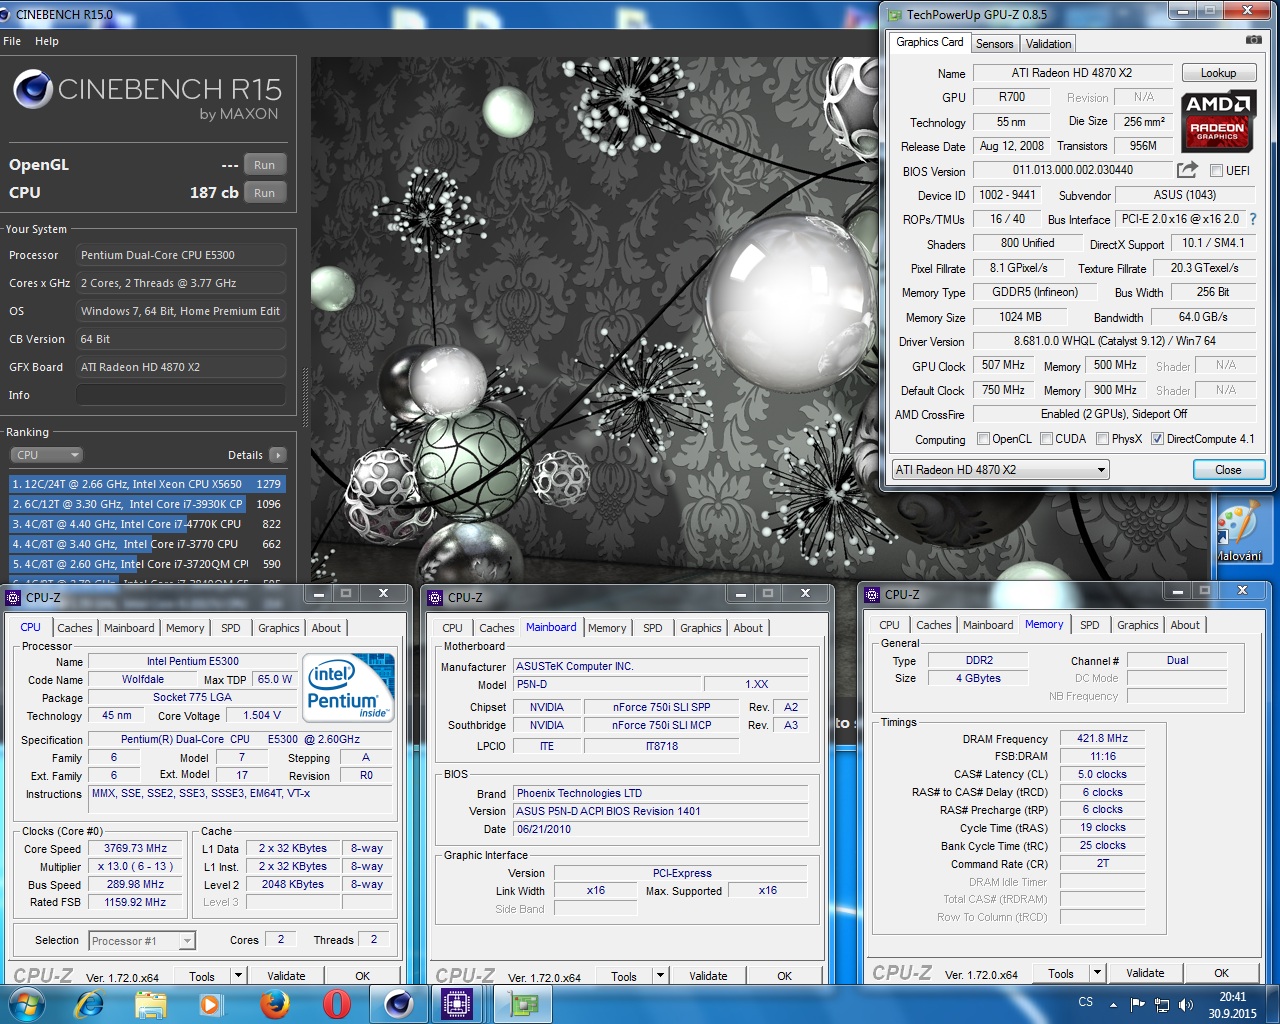Viewport: 1280px width, 1024px height.
Task: Toggle the CUDA checkbox
Action: [x=1046, y=438]
